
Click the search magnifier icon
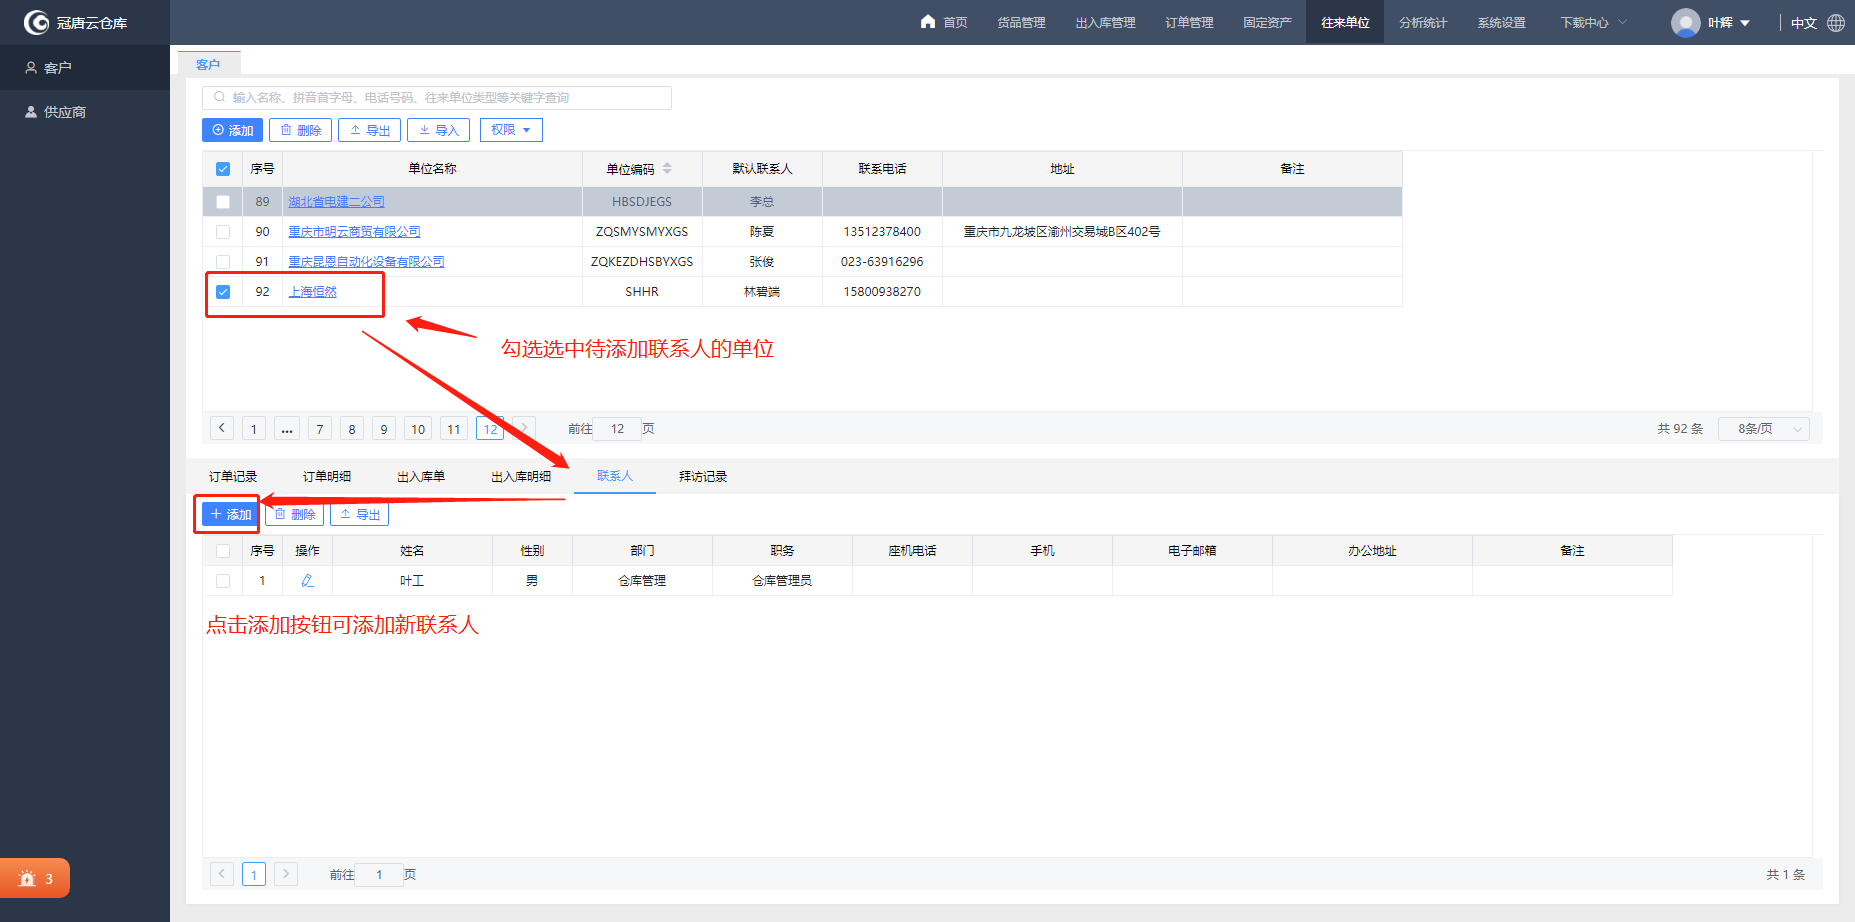point(219,97)
